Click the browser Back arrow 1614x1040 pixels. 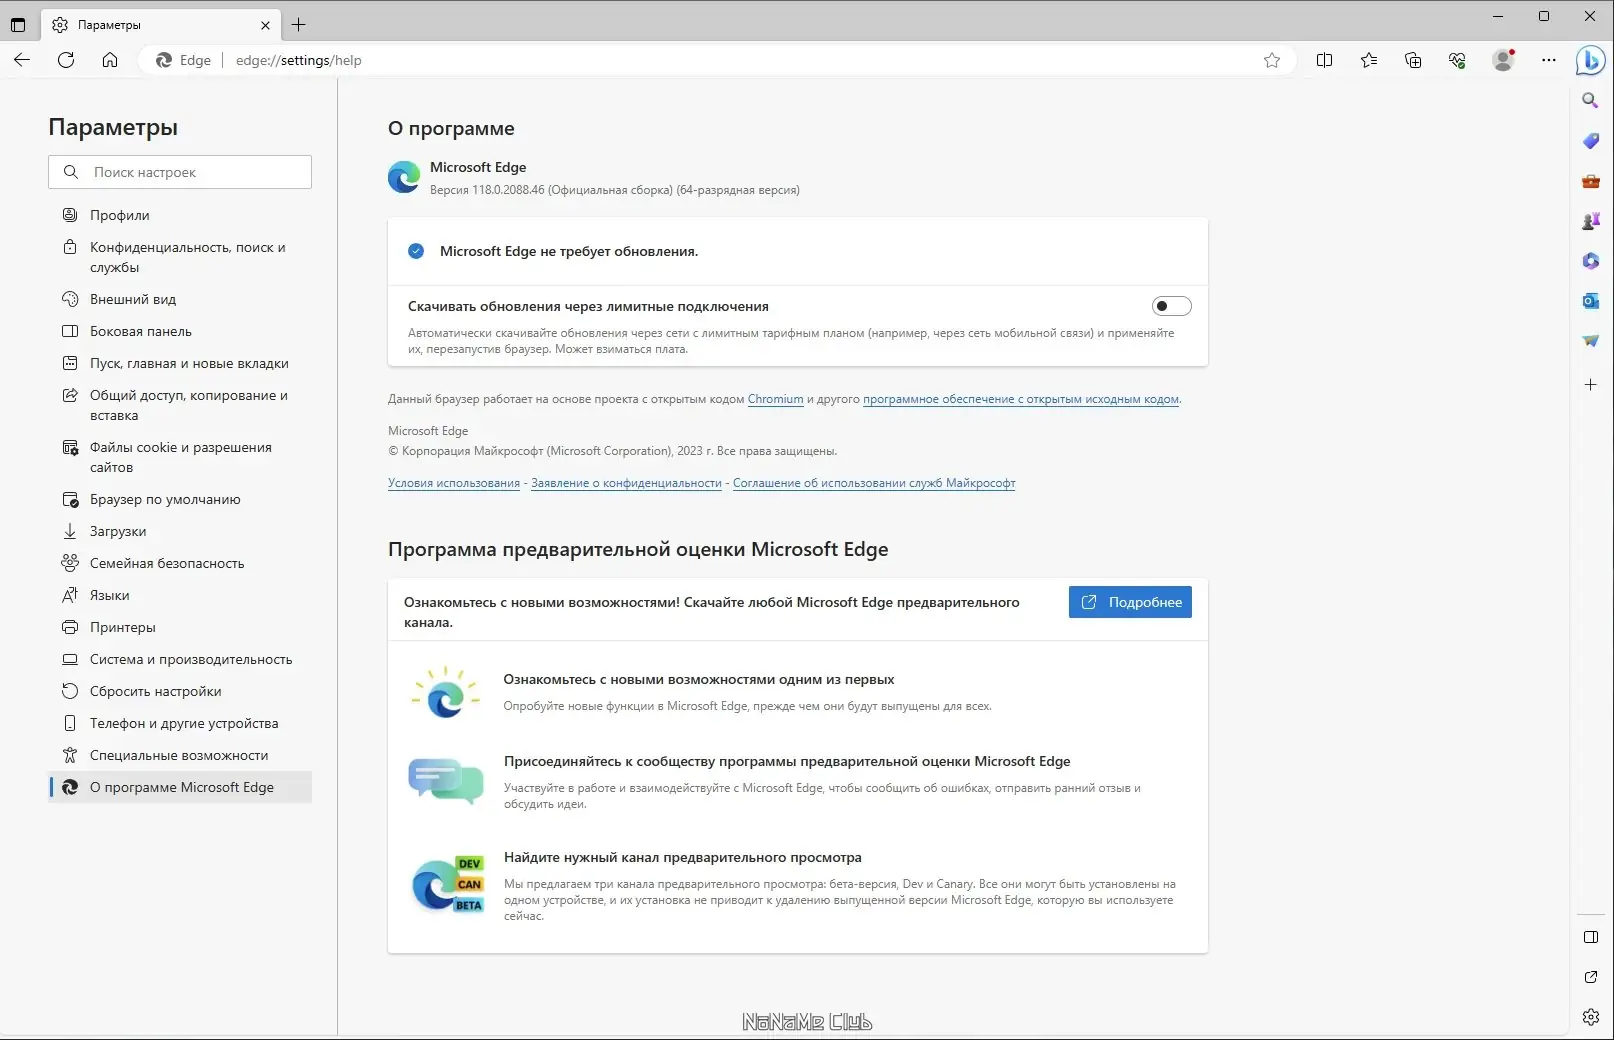(x=22, y=60)
